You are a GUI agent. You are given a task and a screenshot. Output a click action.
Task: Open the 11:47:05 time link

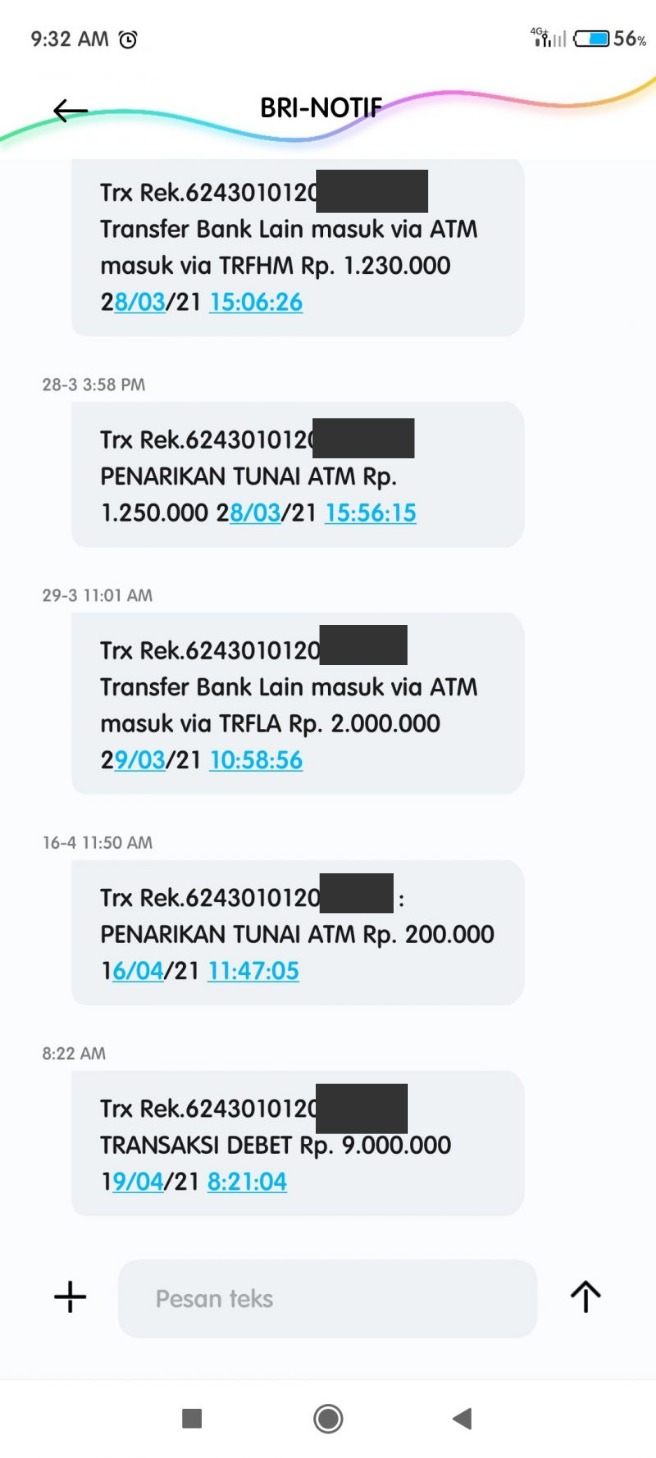pyautogui.click(x=253, y=971)
